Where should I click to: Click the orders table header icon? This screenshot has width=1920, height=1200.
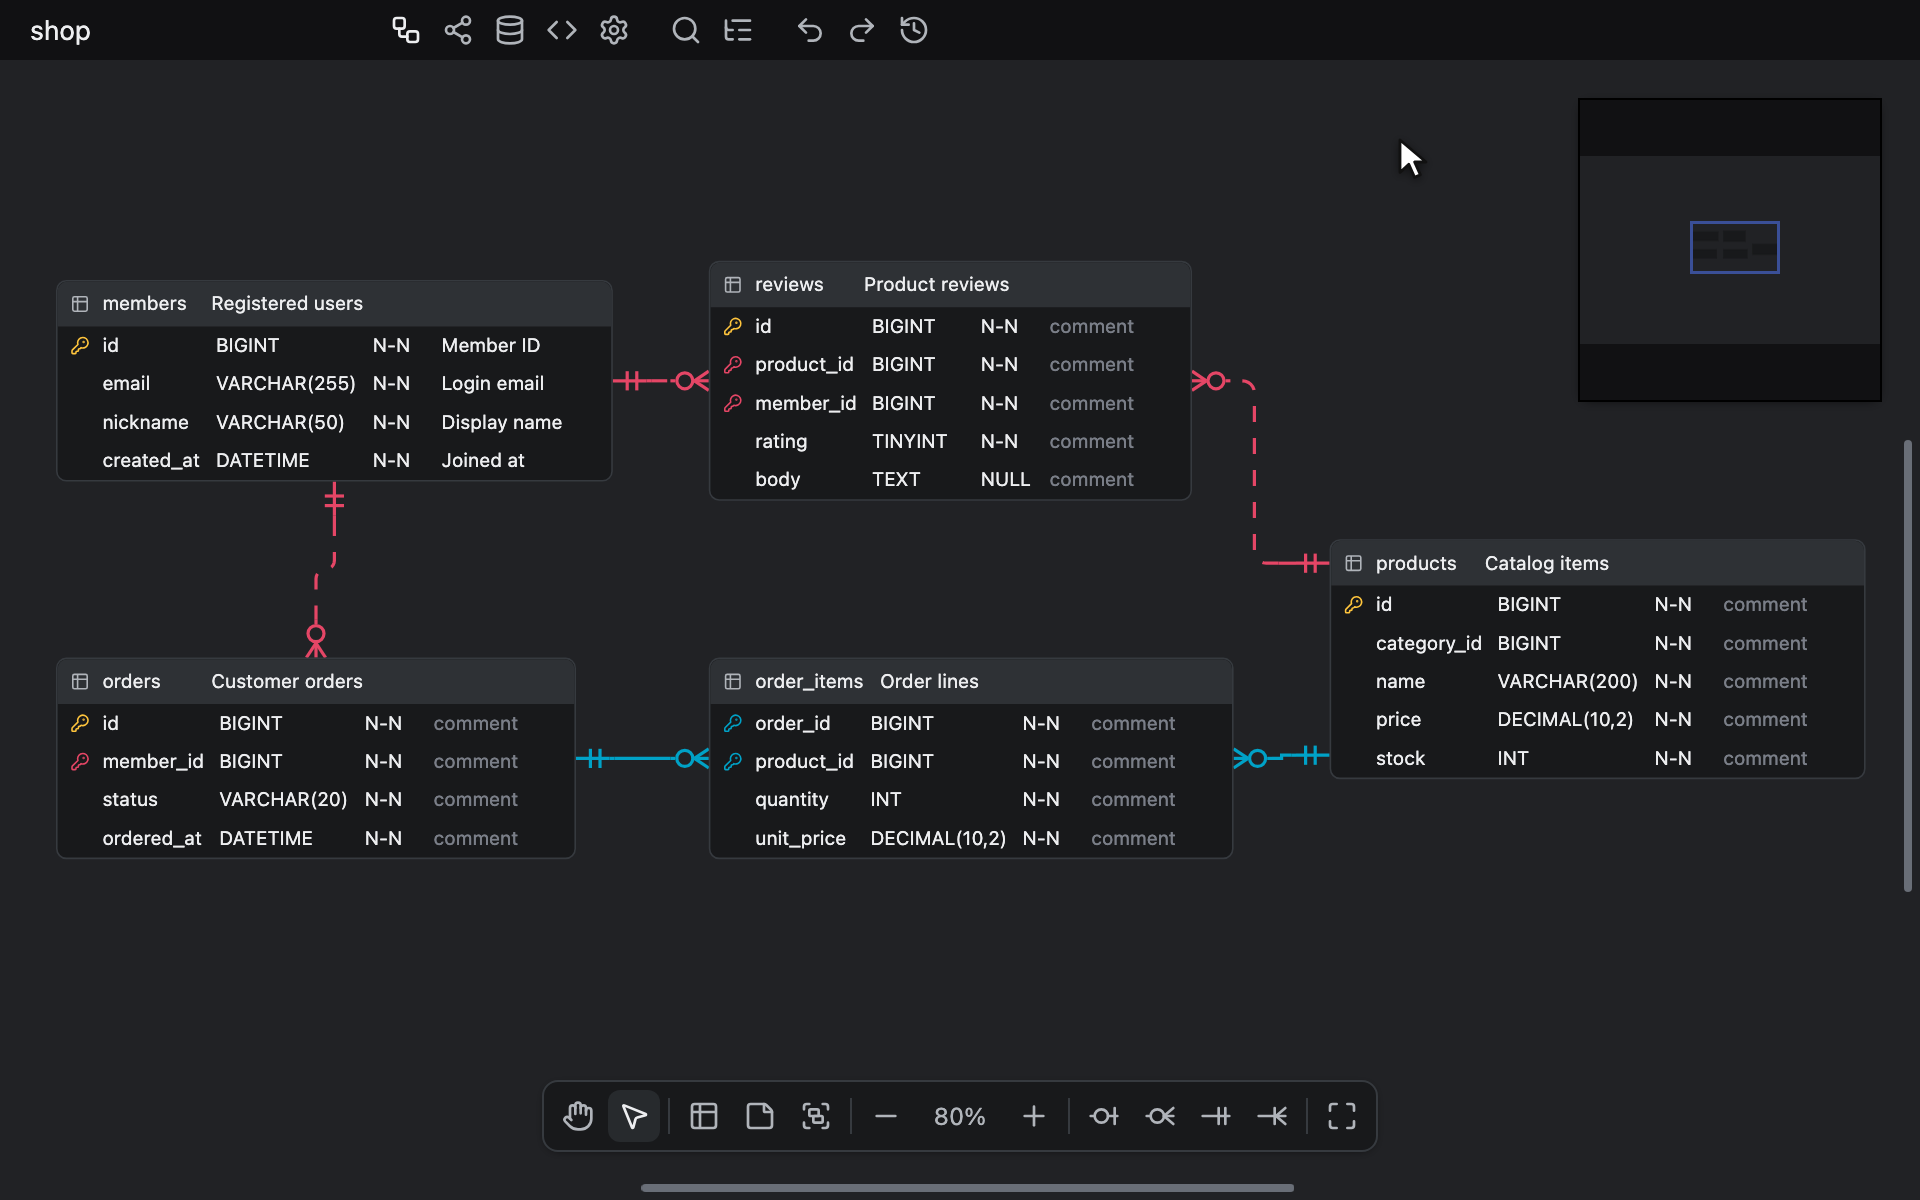click(80, 682)
